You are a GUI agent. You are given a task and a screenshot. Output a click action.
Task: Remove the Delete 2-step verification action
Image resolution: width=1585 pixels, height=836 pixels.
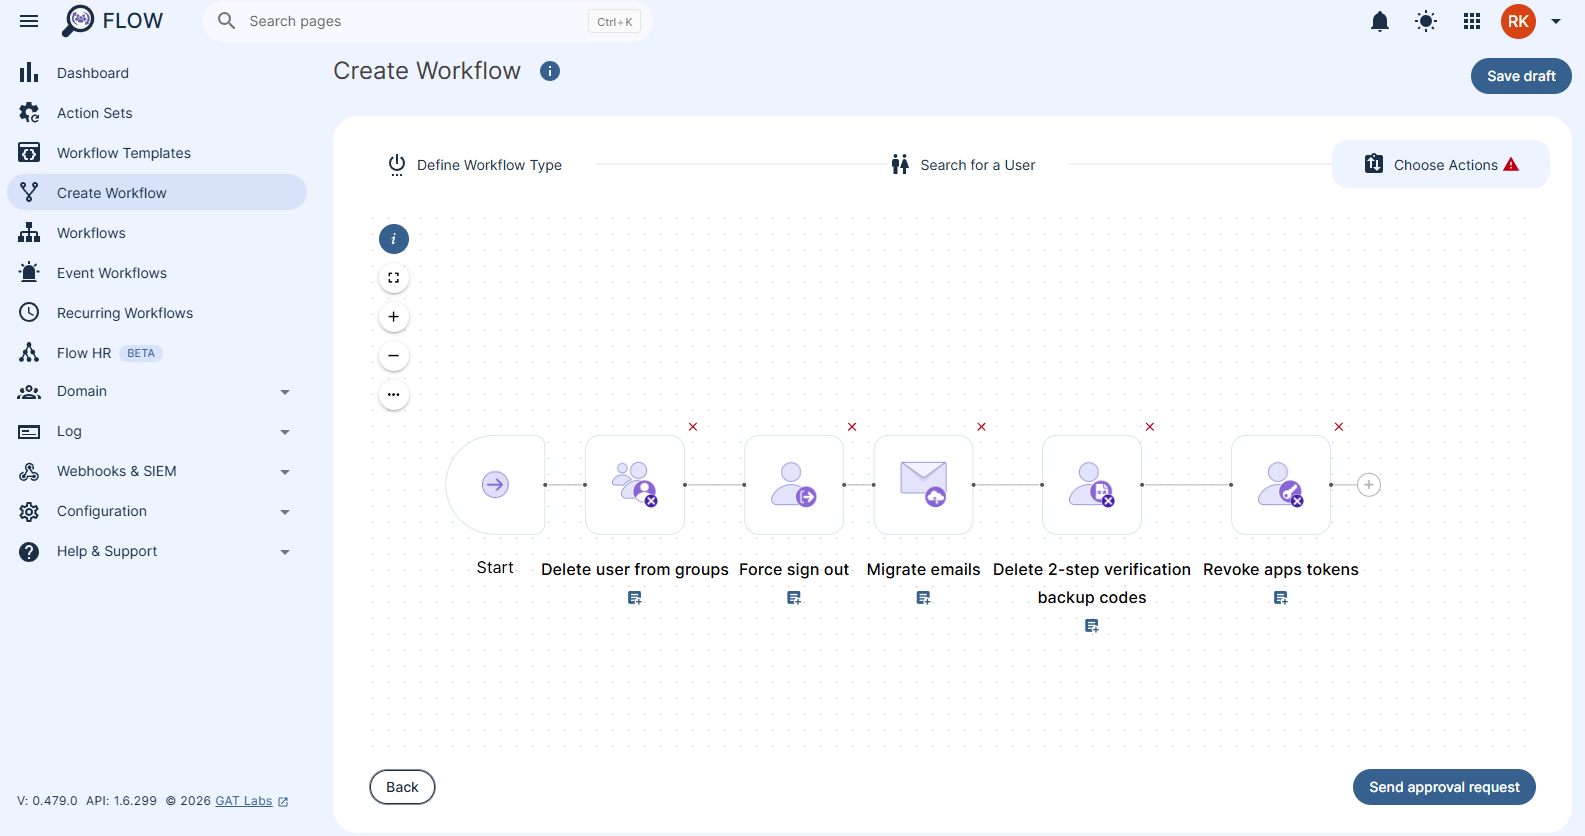(x=1150, y=427)
